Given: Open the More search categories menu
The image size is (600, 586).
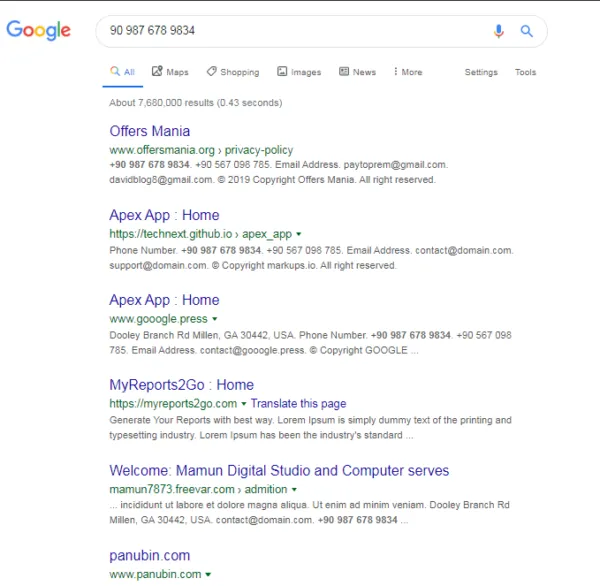Looking at the screenshot, I should coord(408,72).
